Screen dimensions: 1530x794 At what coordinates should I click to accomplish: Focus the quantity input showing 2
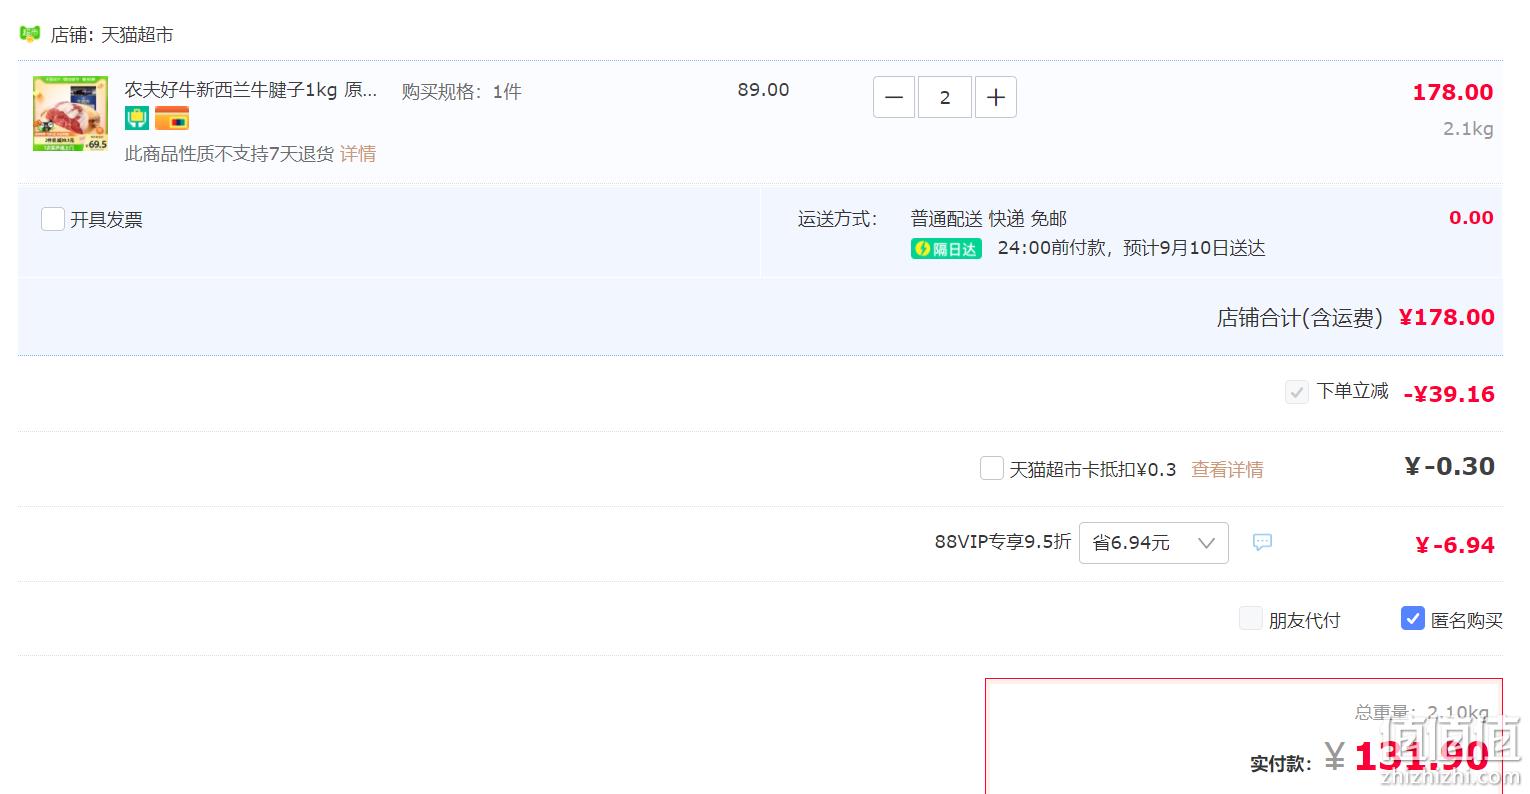coord(945,98)
